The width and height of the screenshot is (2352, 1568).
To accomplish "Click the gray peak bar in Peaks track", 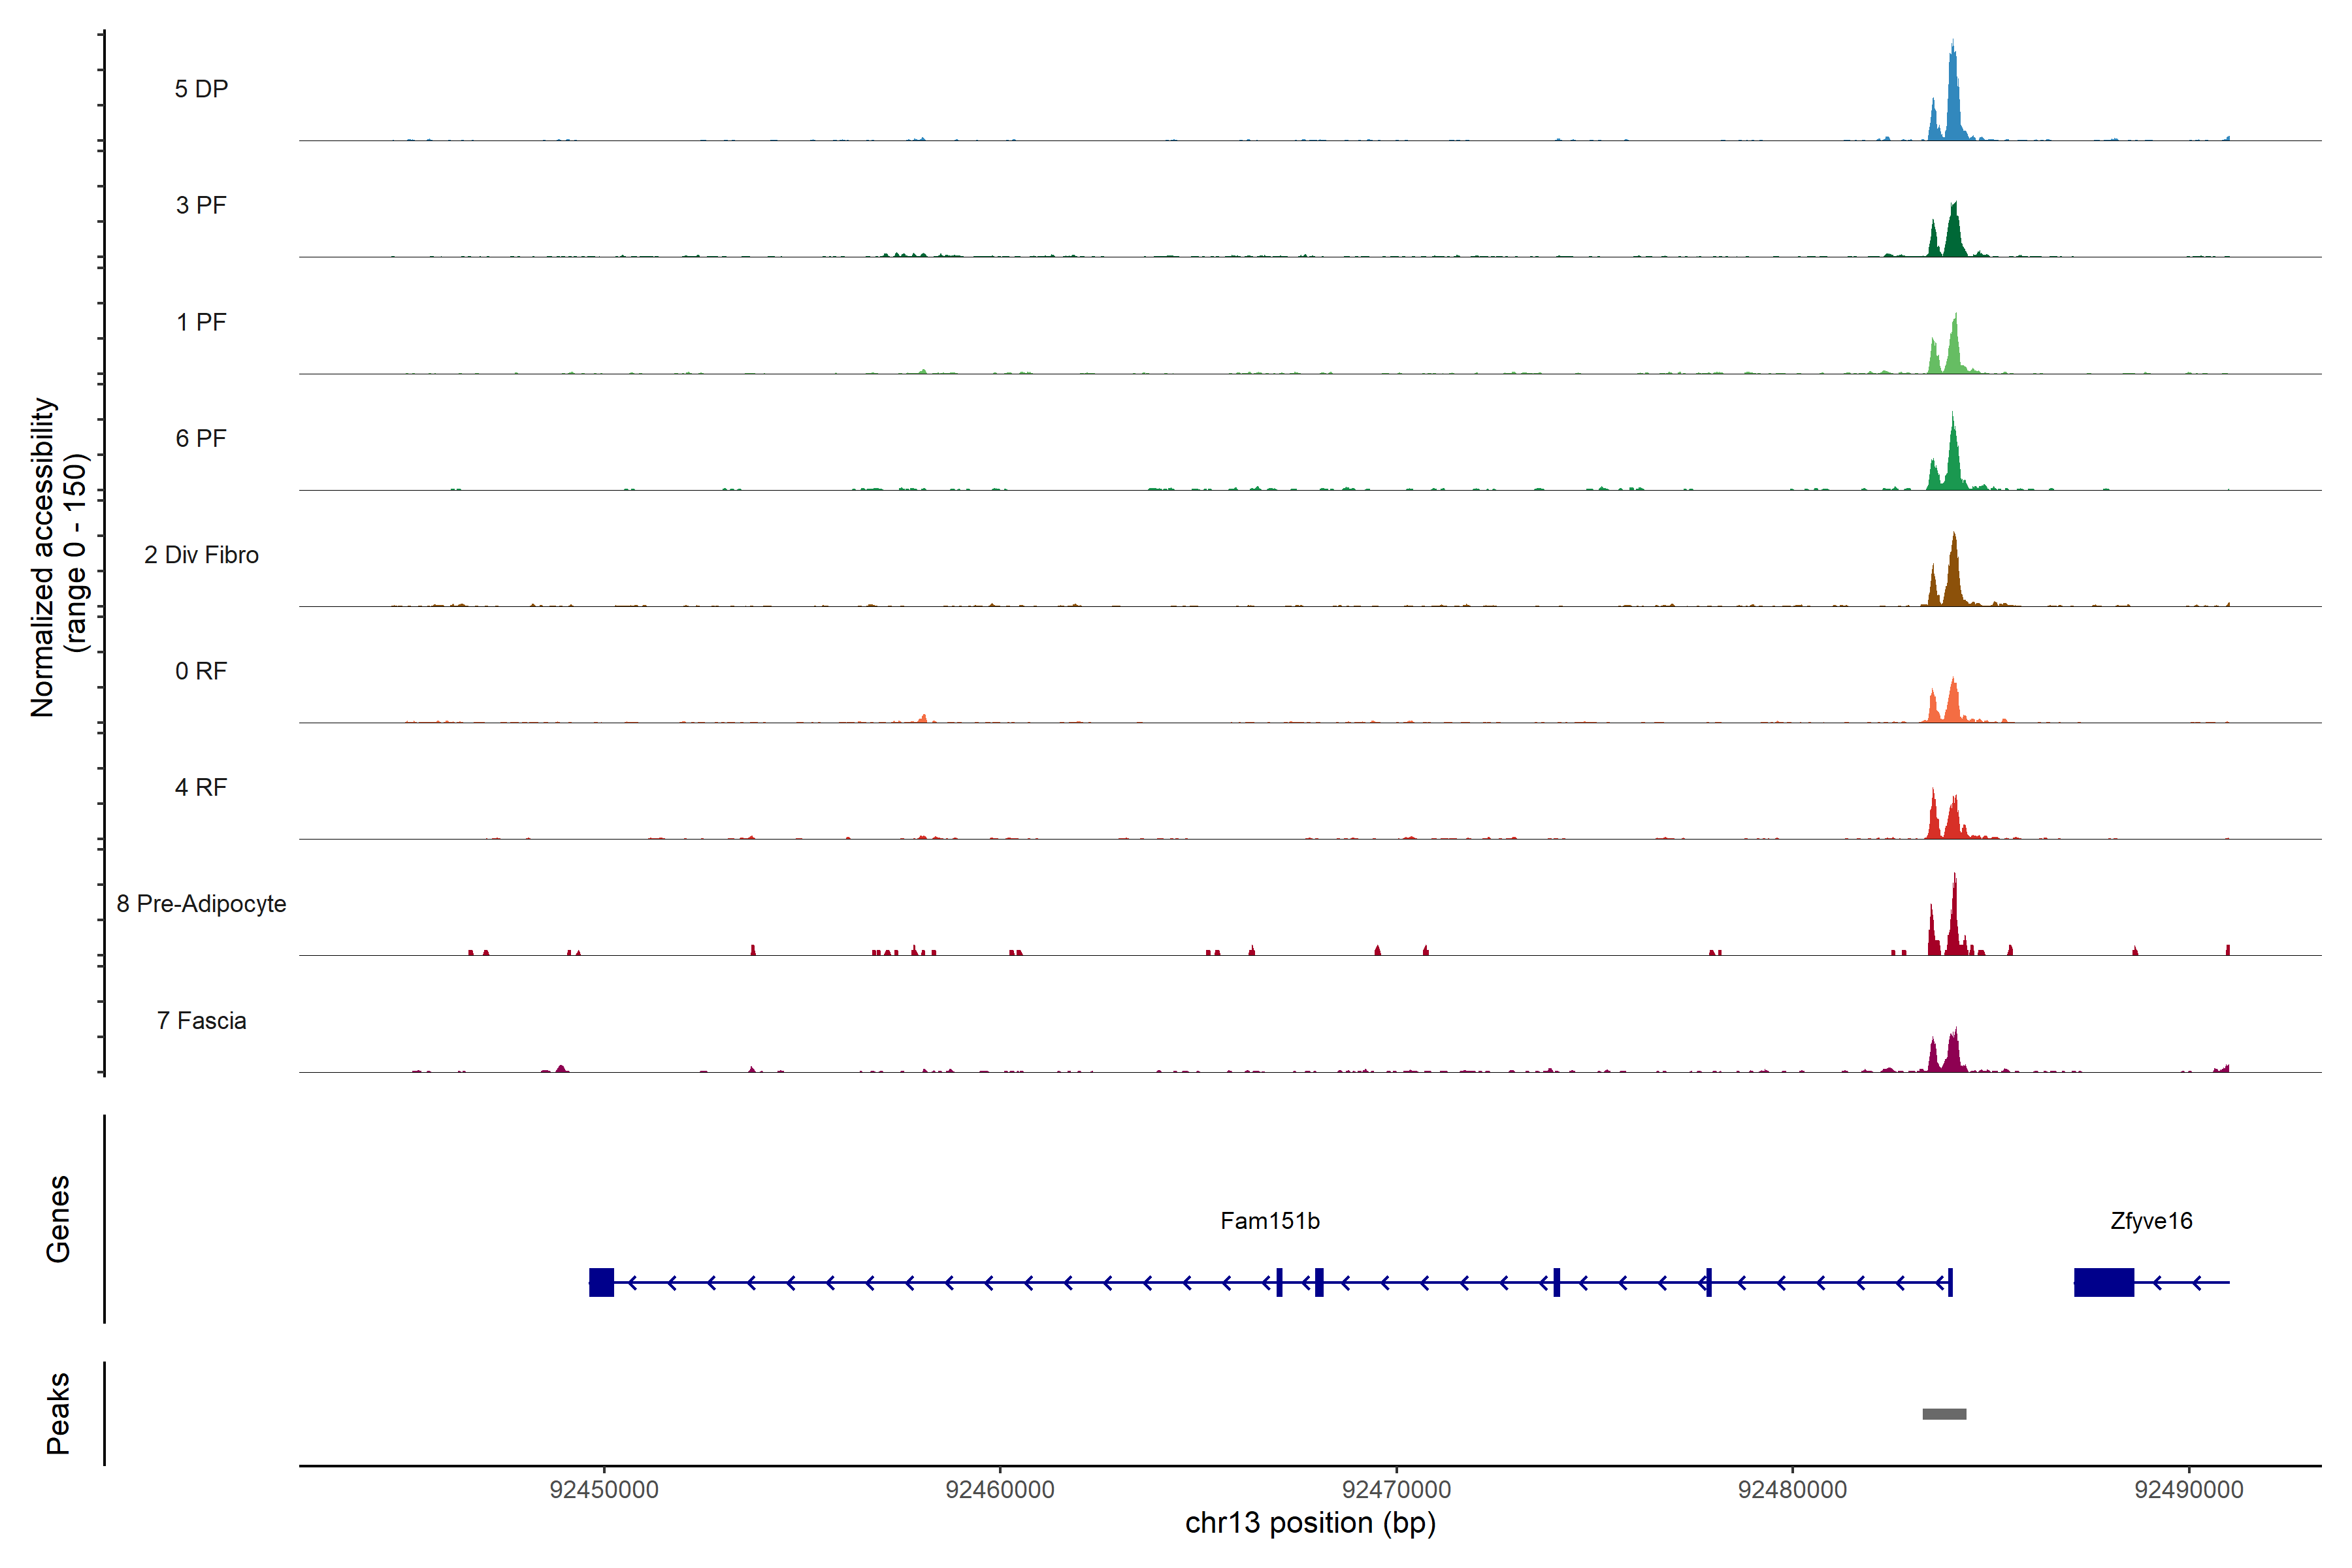I will click(1944, 1414).
